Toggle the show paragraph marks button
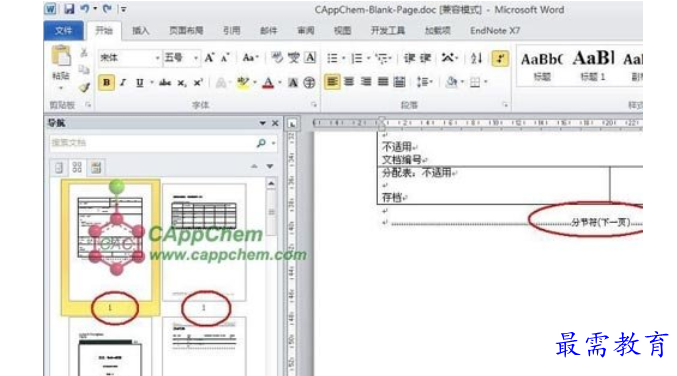The width and height of the screenshot is (677, 376). [x=500, y=58]
